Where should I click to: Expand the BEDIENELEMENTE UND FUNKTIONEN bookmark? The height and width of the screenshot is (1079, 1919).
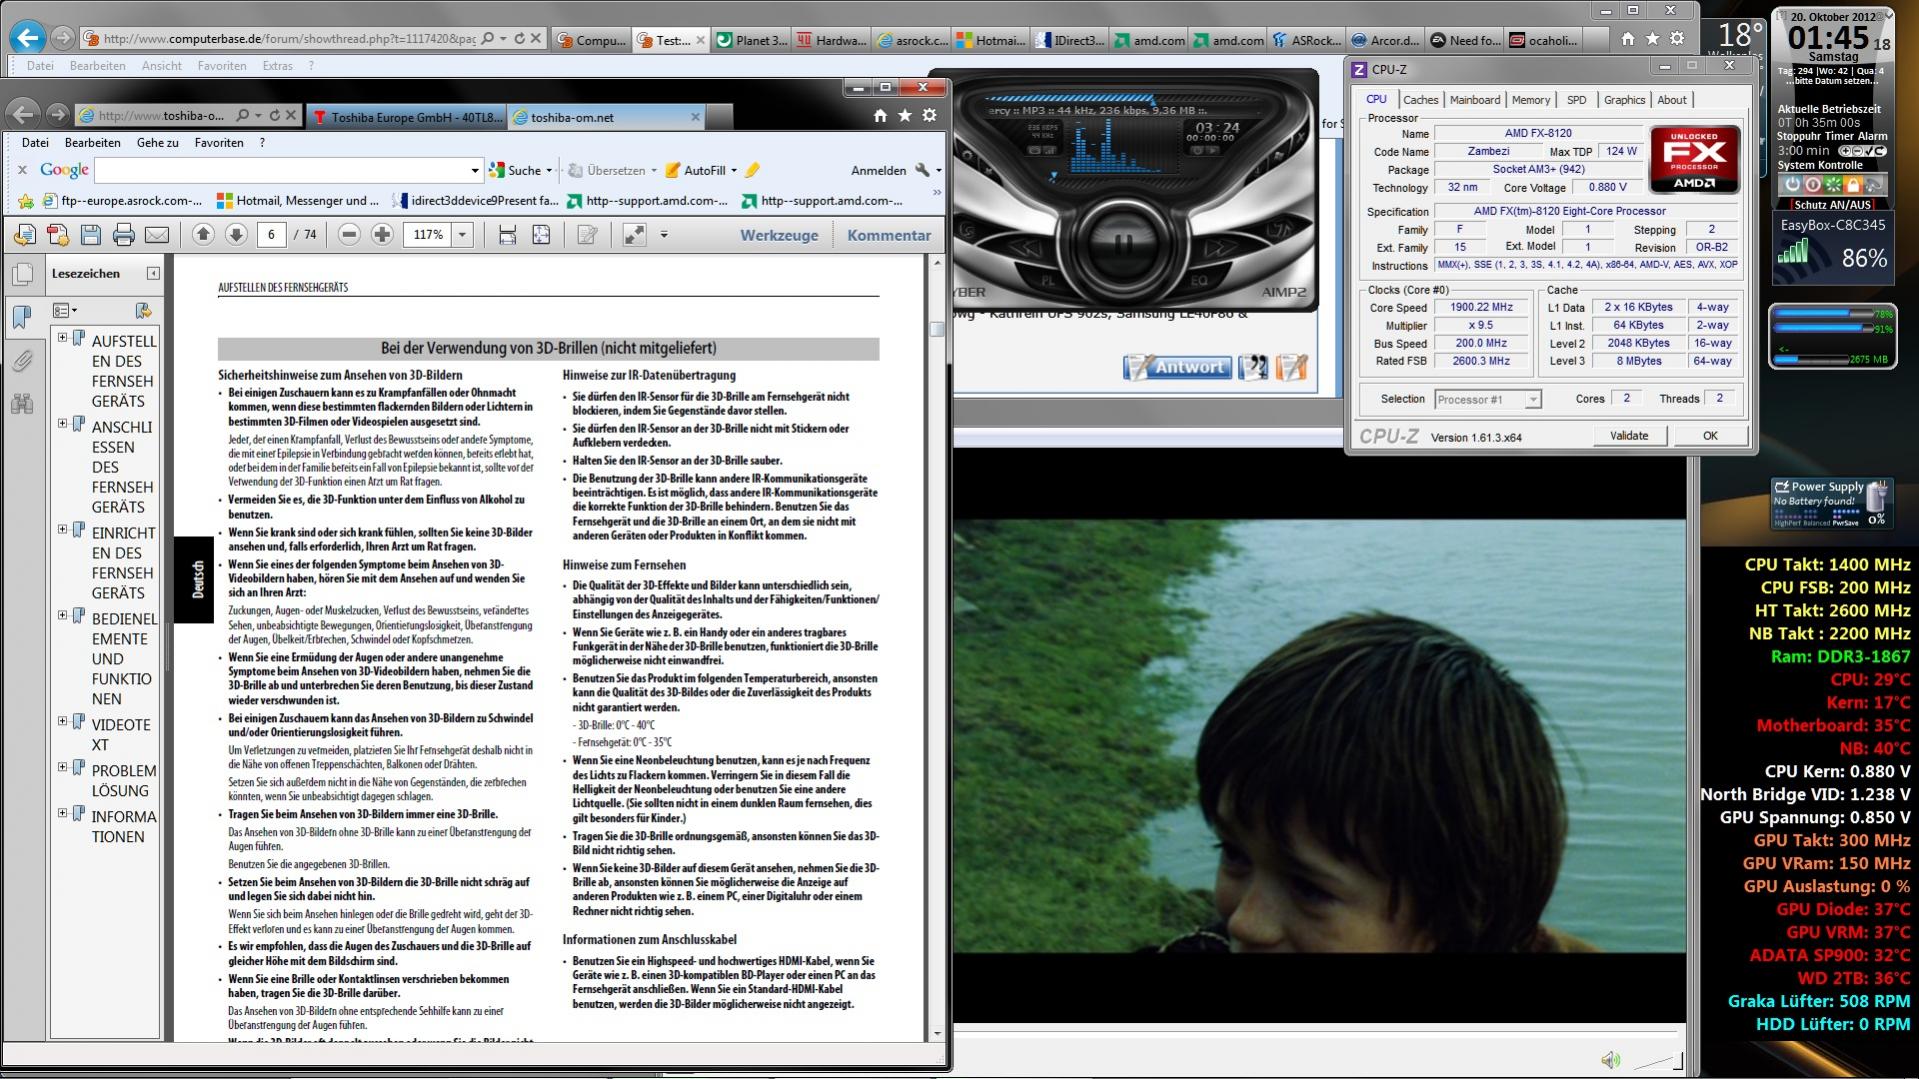pyautogui.click(x=62, y=616)
